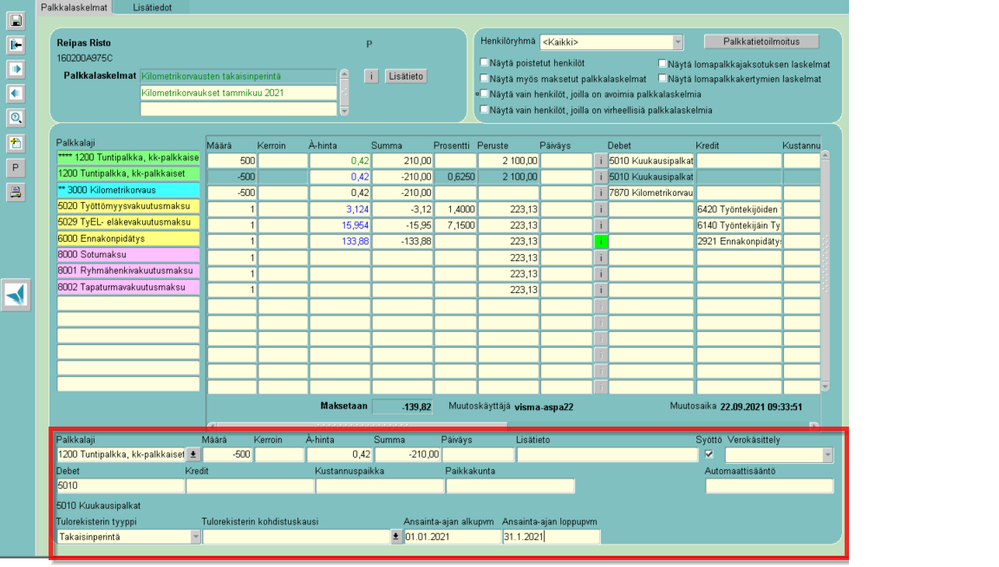Click the exit arrow icon in sidebar

[x=16, y=45]
